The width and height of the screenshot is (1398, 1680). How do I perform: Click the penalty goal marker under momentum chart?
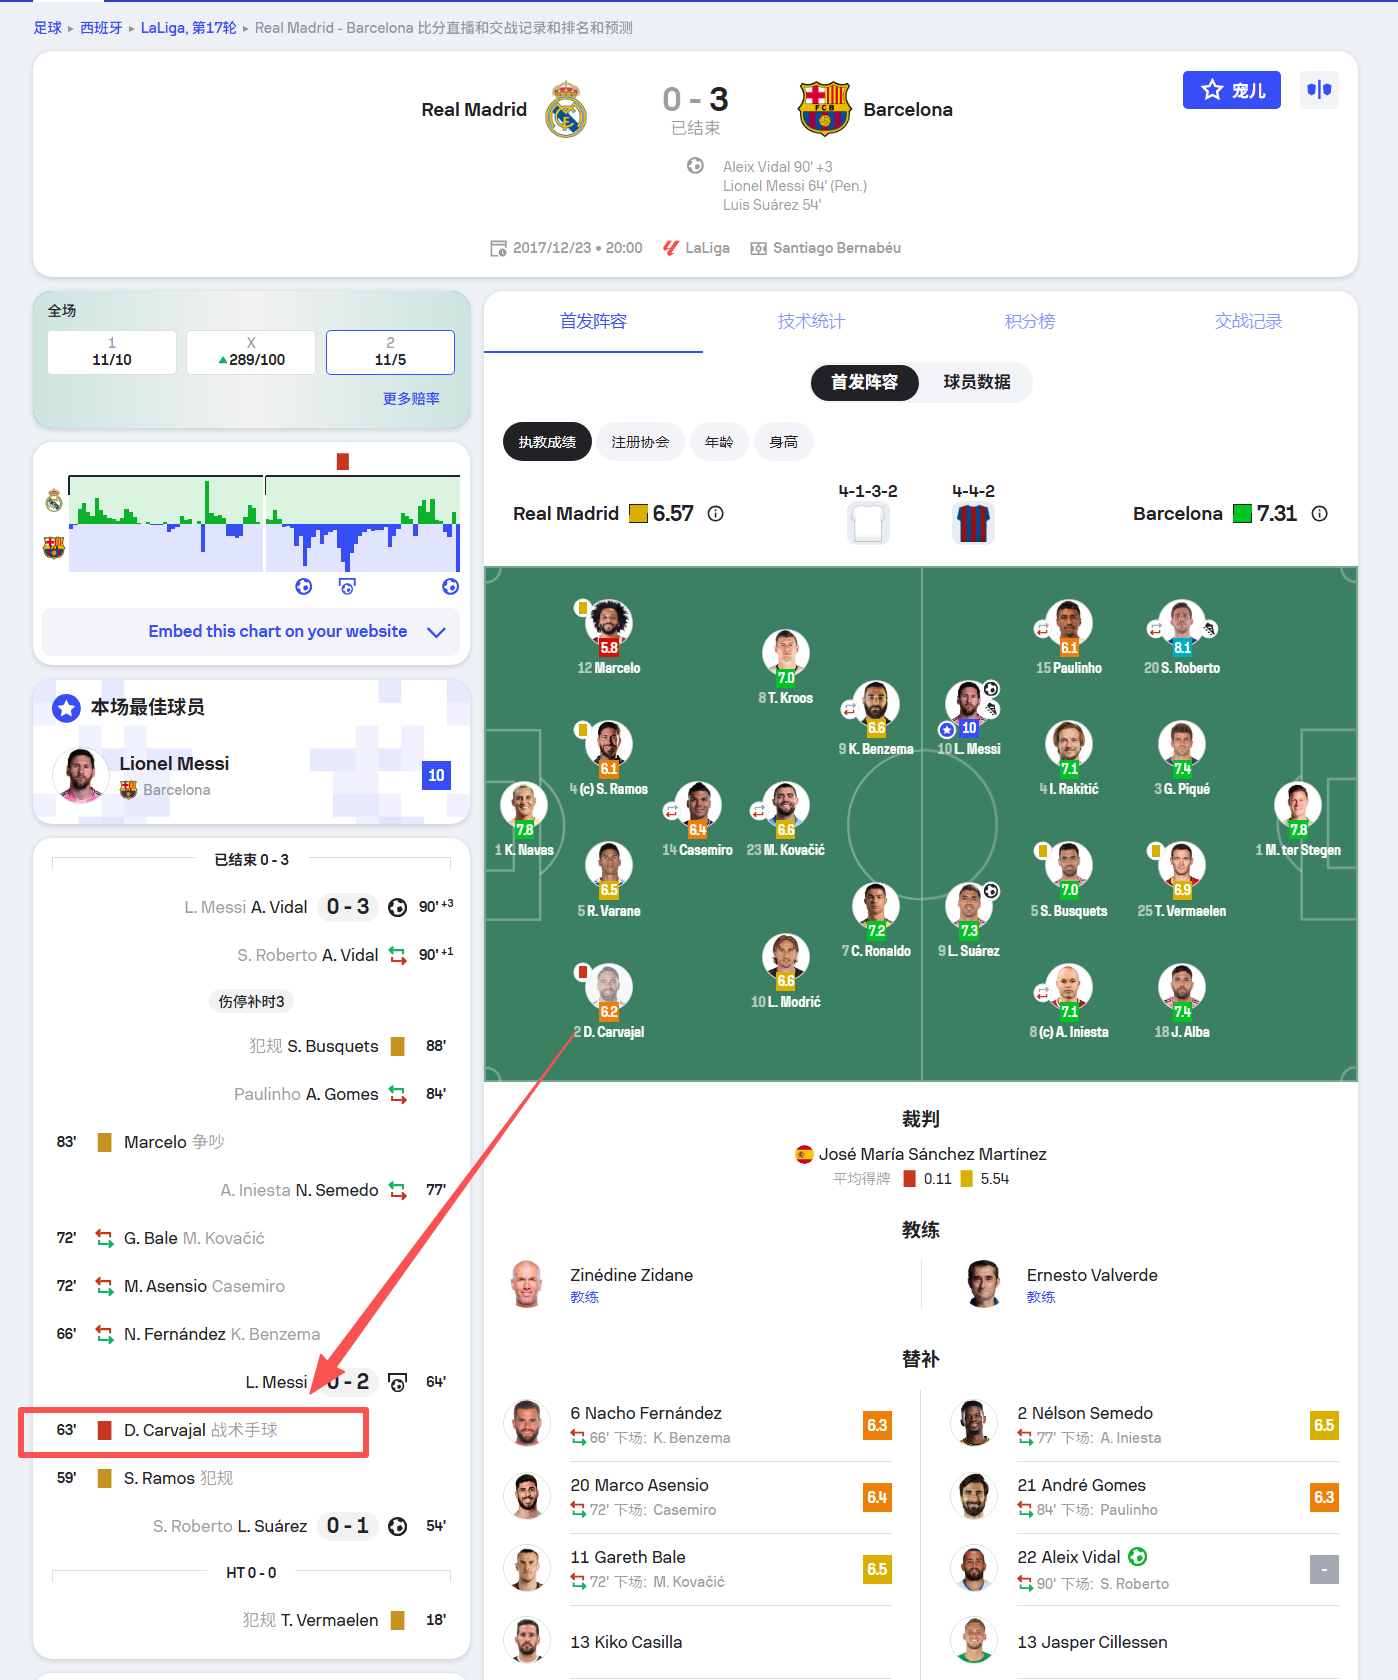[347, 587]
